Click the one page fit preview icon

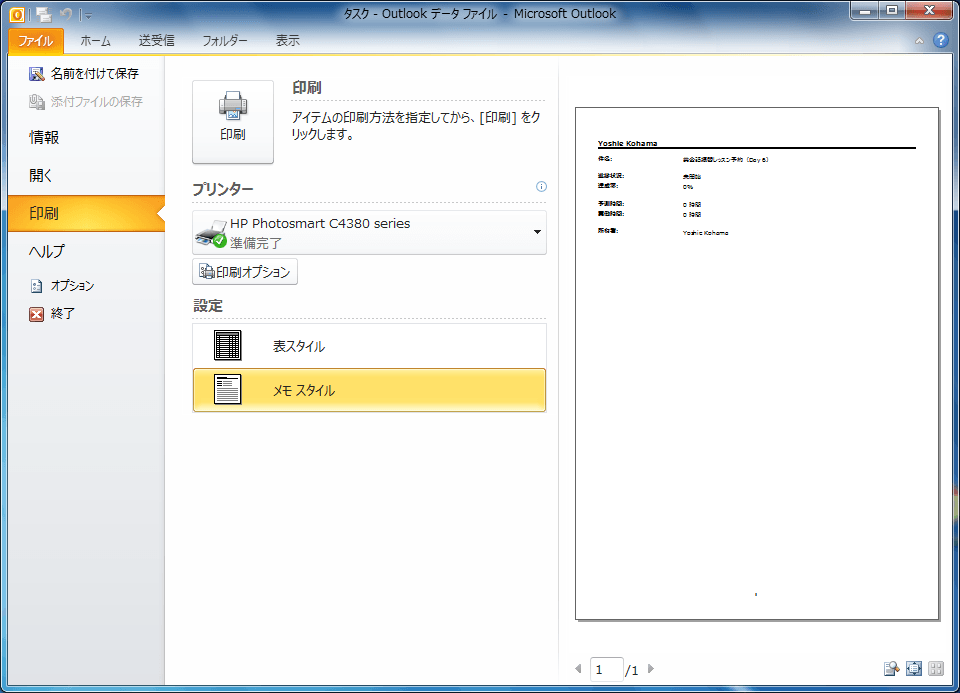coord(914,669)
